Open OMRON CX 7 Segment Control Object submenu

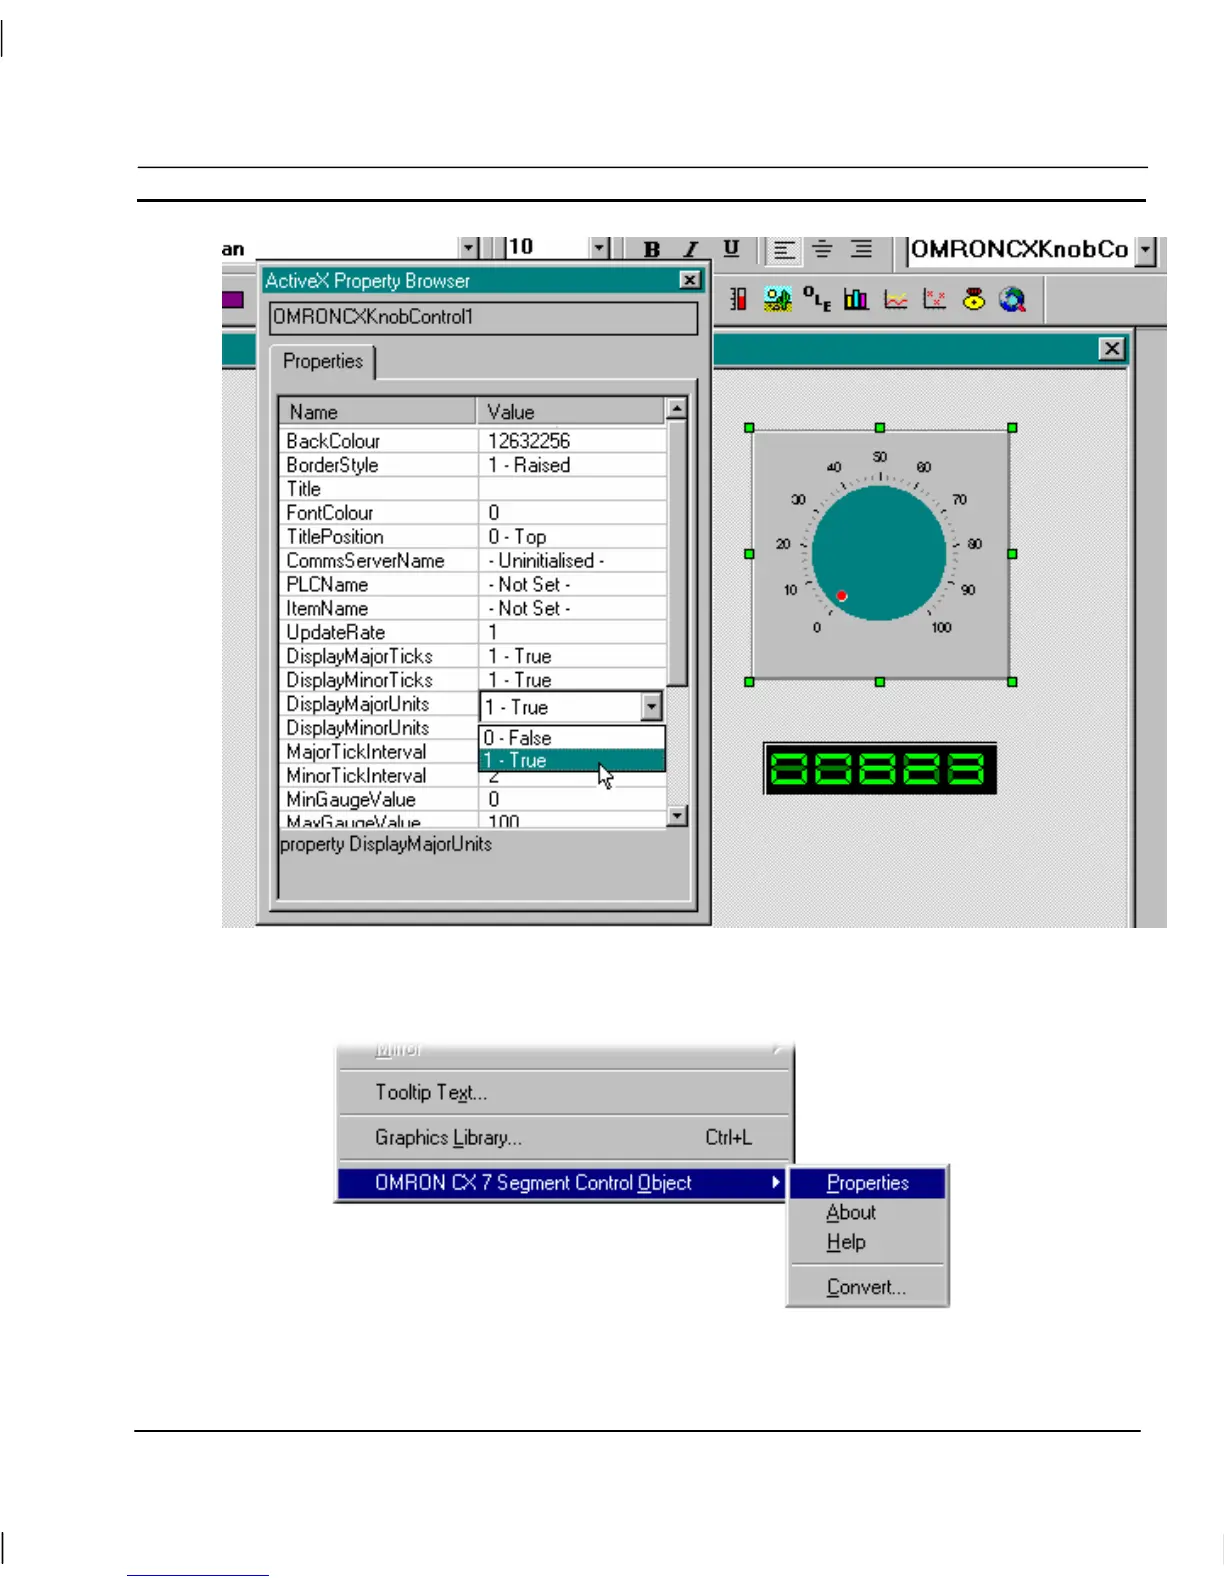pos(564,1183)
